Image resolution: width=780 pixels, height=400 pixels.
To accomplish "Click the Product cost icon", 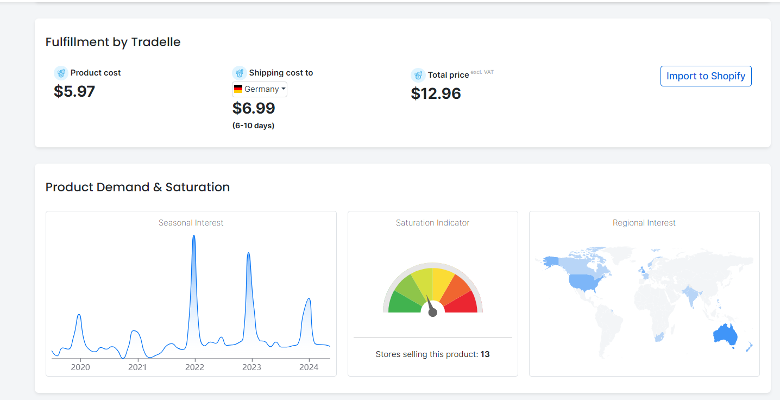I will [x=61, y=73].
